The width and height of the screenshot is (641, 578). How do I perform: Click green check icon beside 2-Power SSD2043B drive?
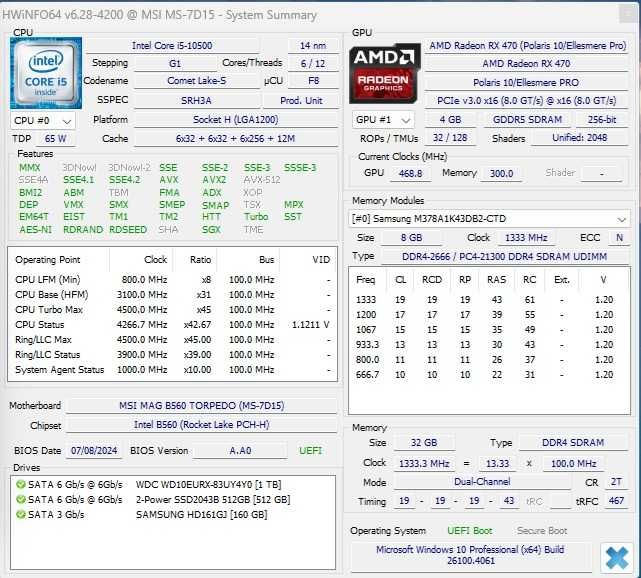point(20,500)
